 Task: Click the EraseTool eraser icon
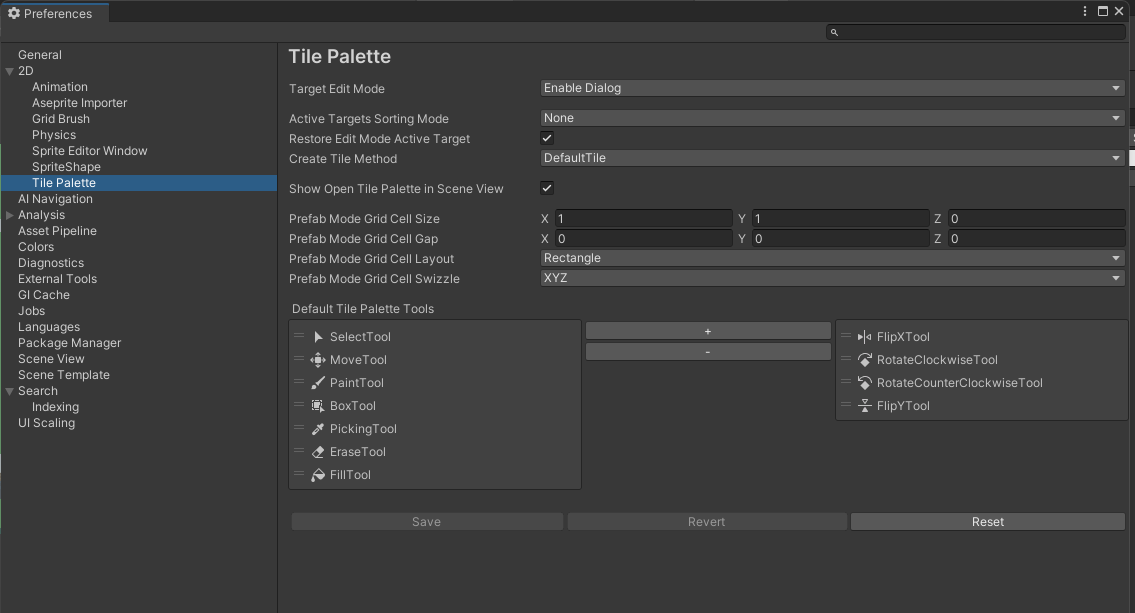(x=318, y=452)
